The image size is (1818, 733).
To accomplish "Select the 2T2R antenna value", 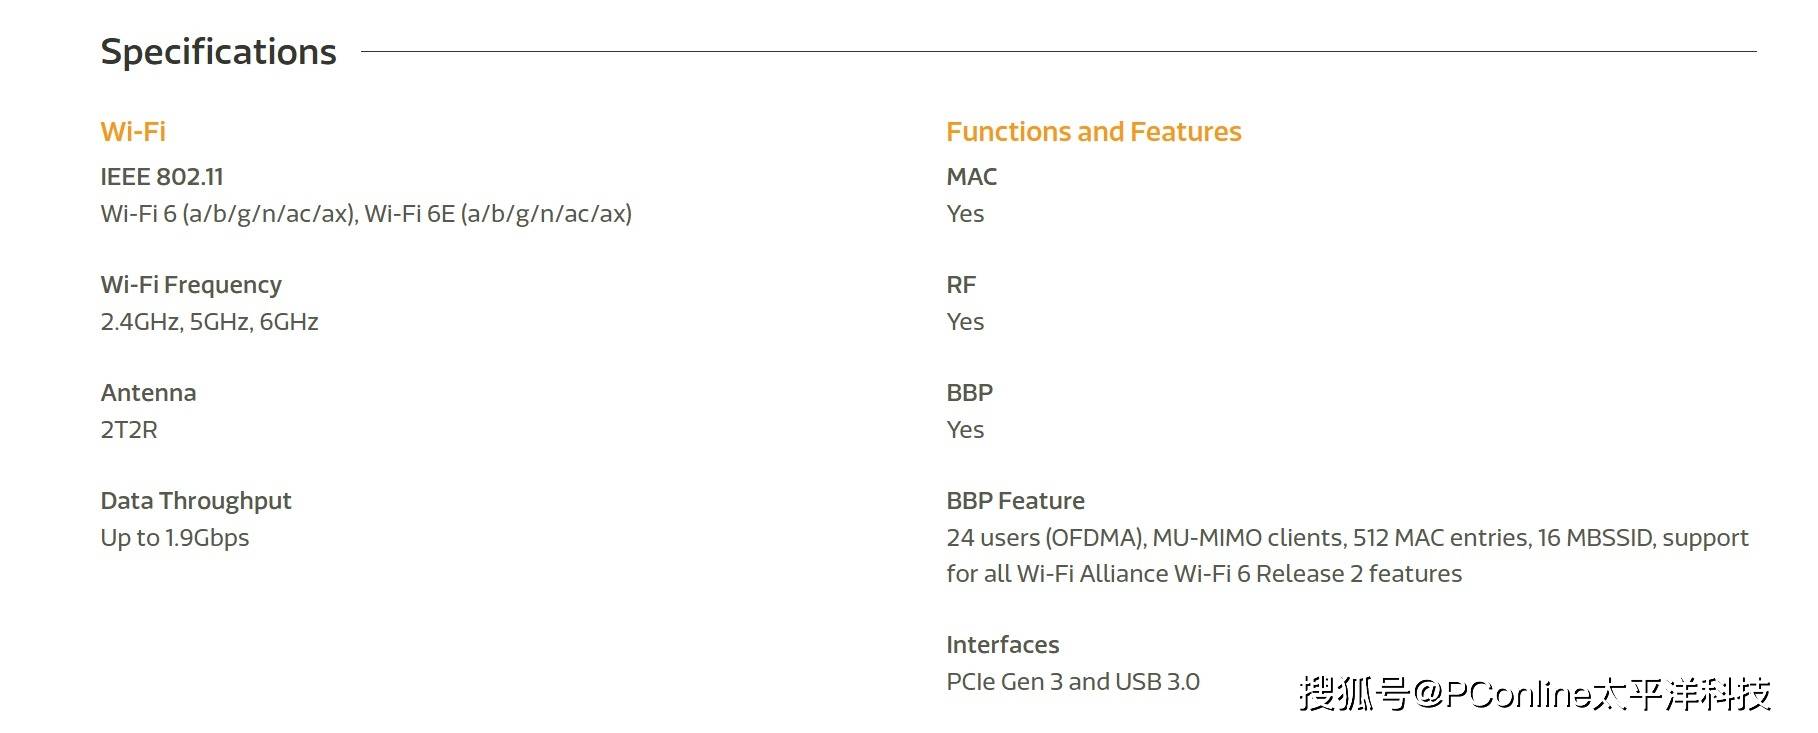I will [129, 430].
